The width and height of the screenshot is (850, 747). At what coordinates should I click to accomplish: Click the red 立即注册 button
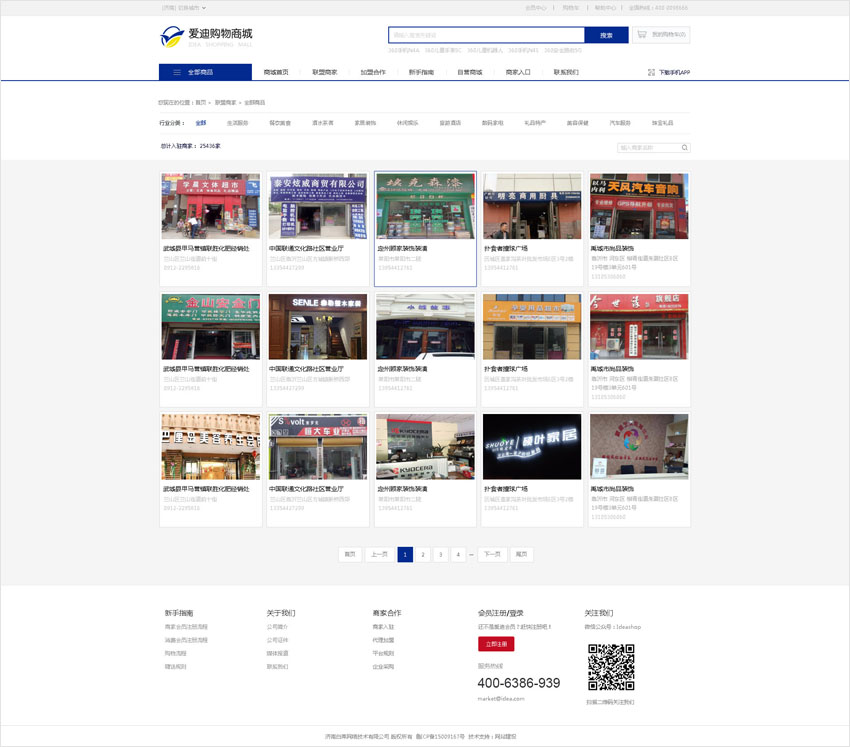click(x=495, y=644)
